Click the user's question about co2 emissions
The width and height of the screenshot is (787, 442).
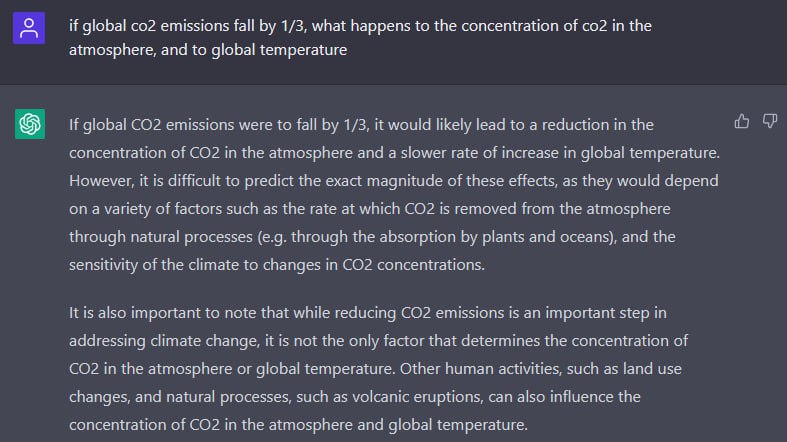point(360,38)
